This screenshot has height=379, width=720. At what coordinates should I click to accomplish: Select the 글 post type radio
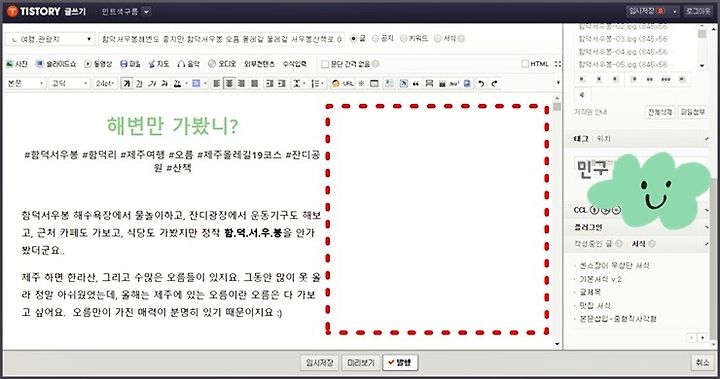tap(353, 39)
